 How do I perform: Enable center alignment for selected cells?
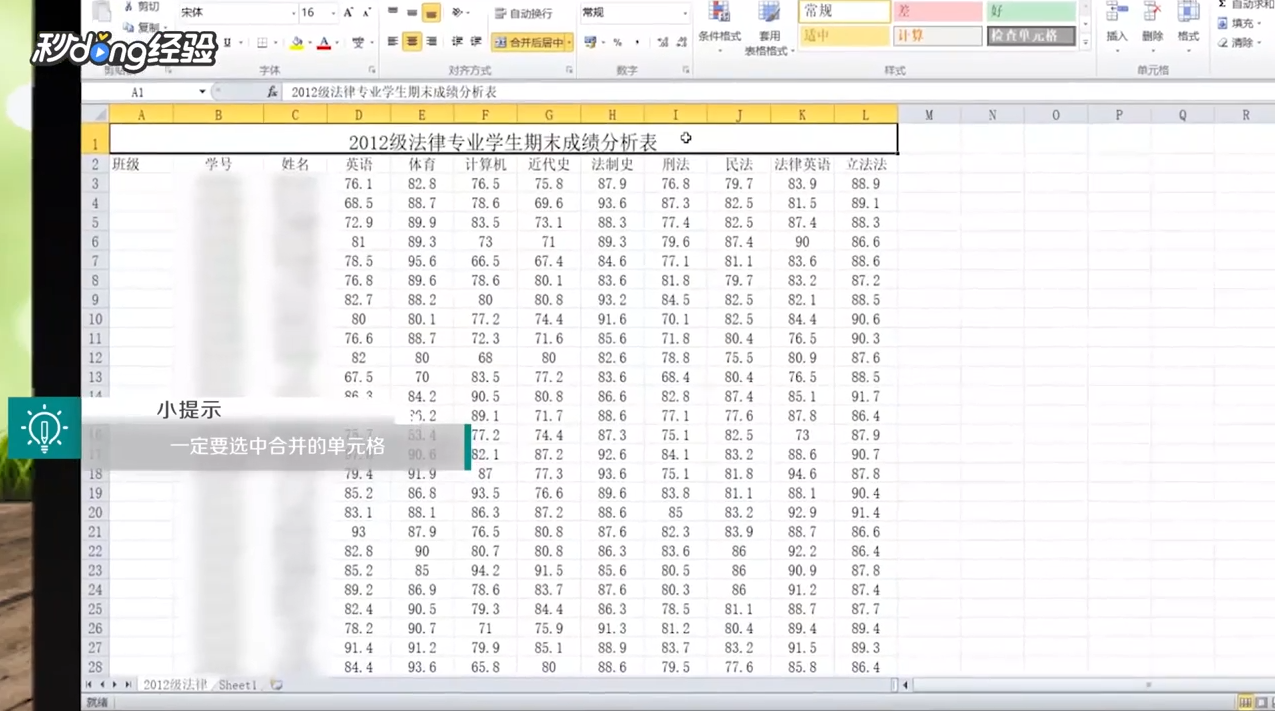click(x=411, y=41)
